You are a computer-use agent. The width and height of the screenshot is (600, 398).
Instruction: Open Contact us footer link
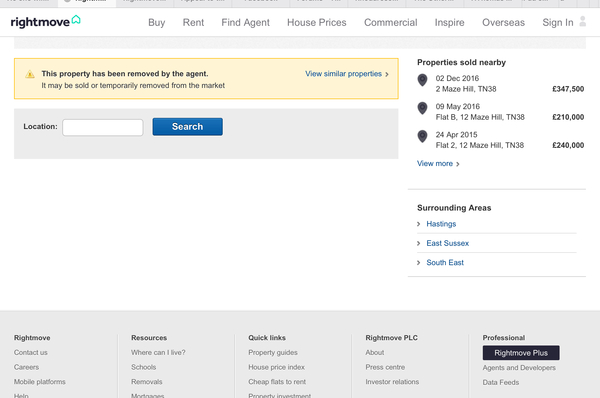31,352
